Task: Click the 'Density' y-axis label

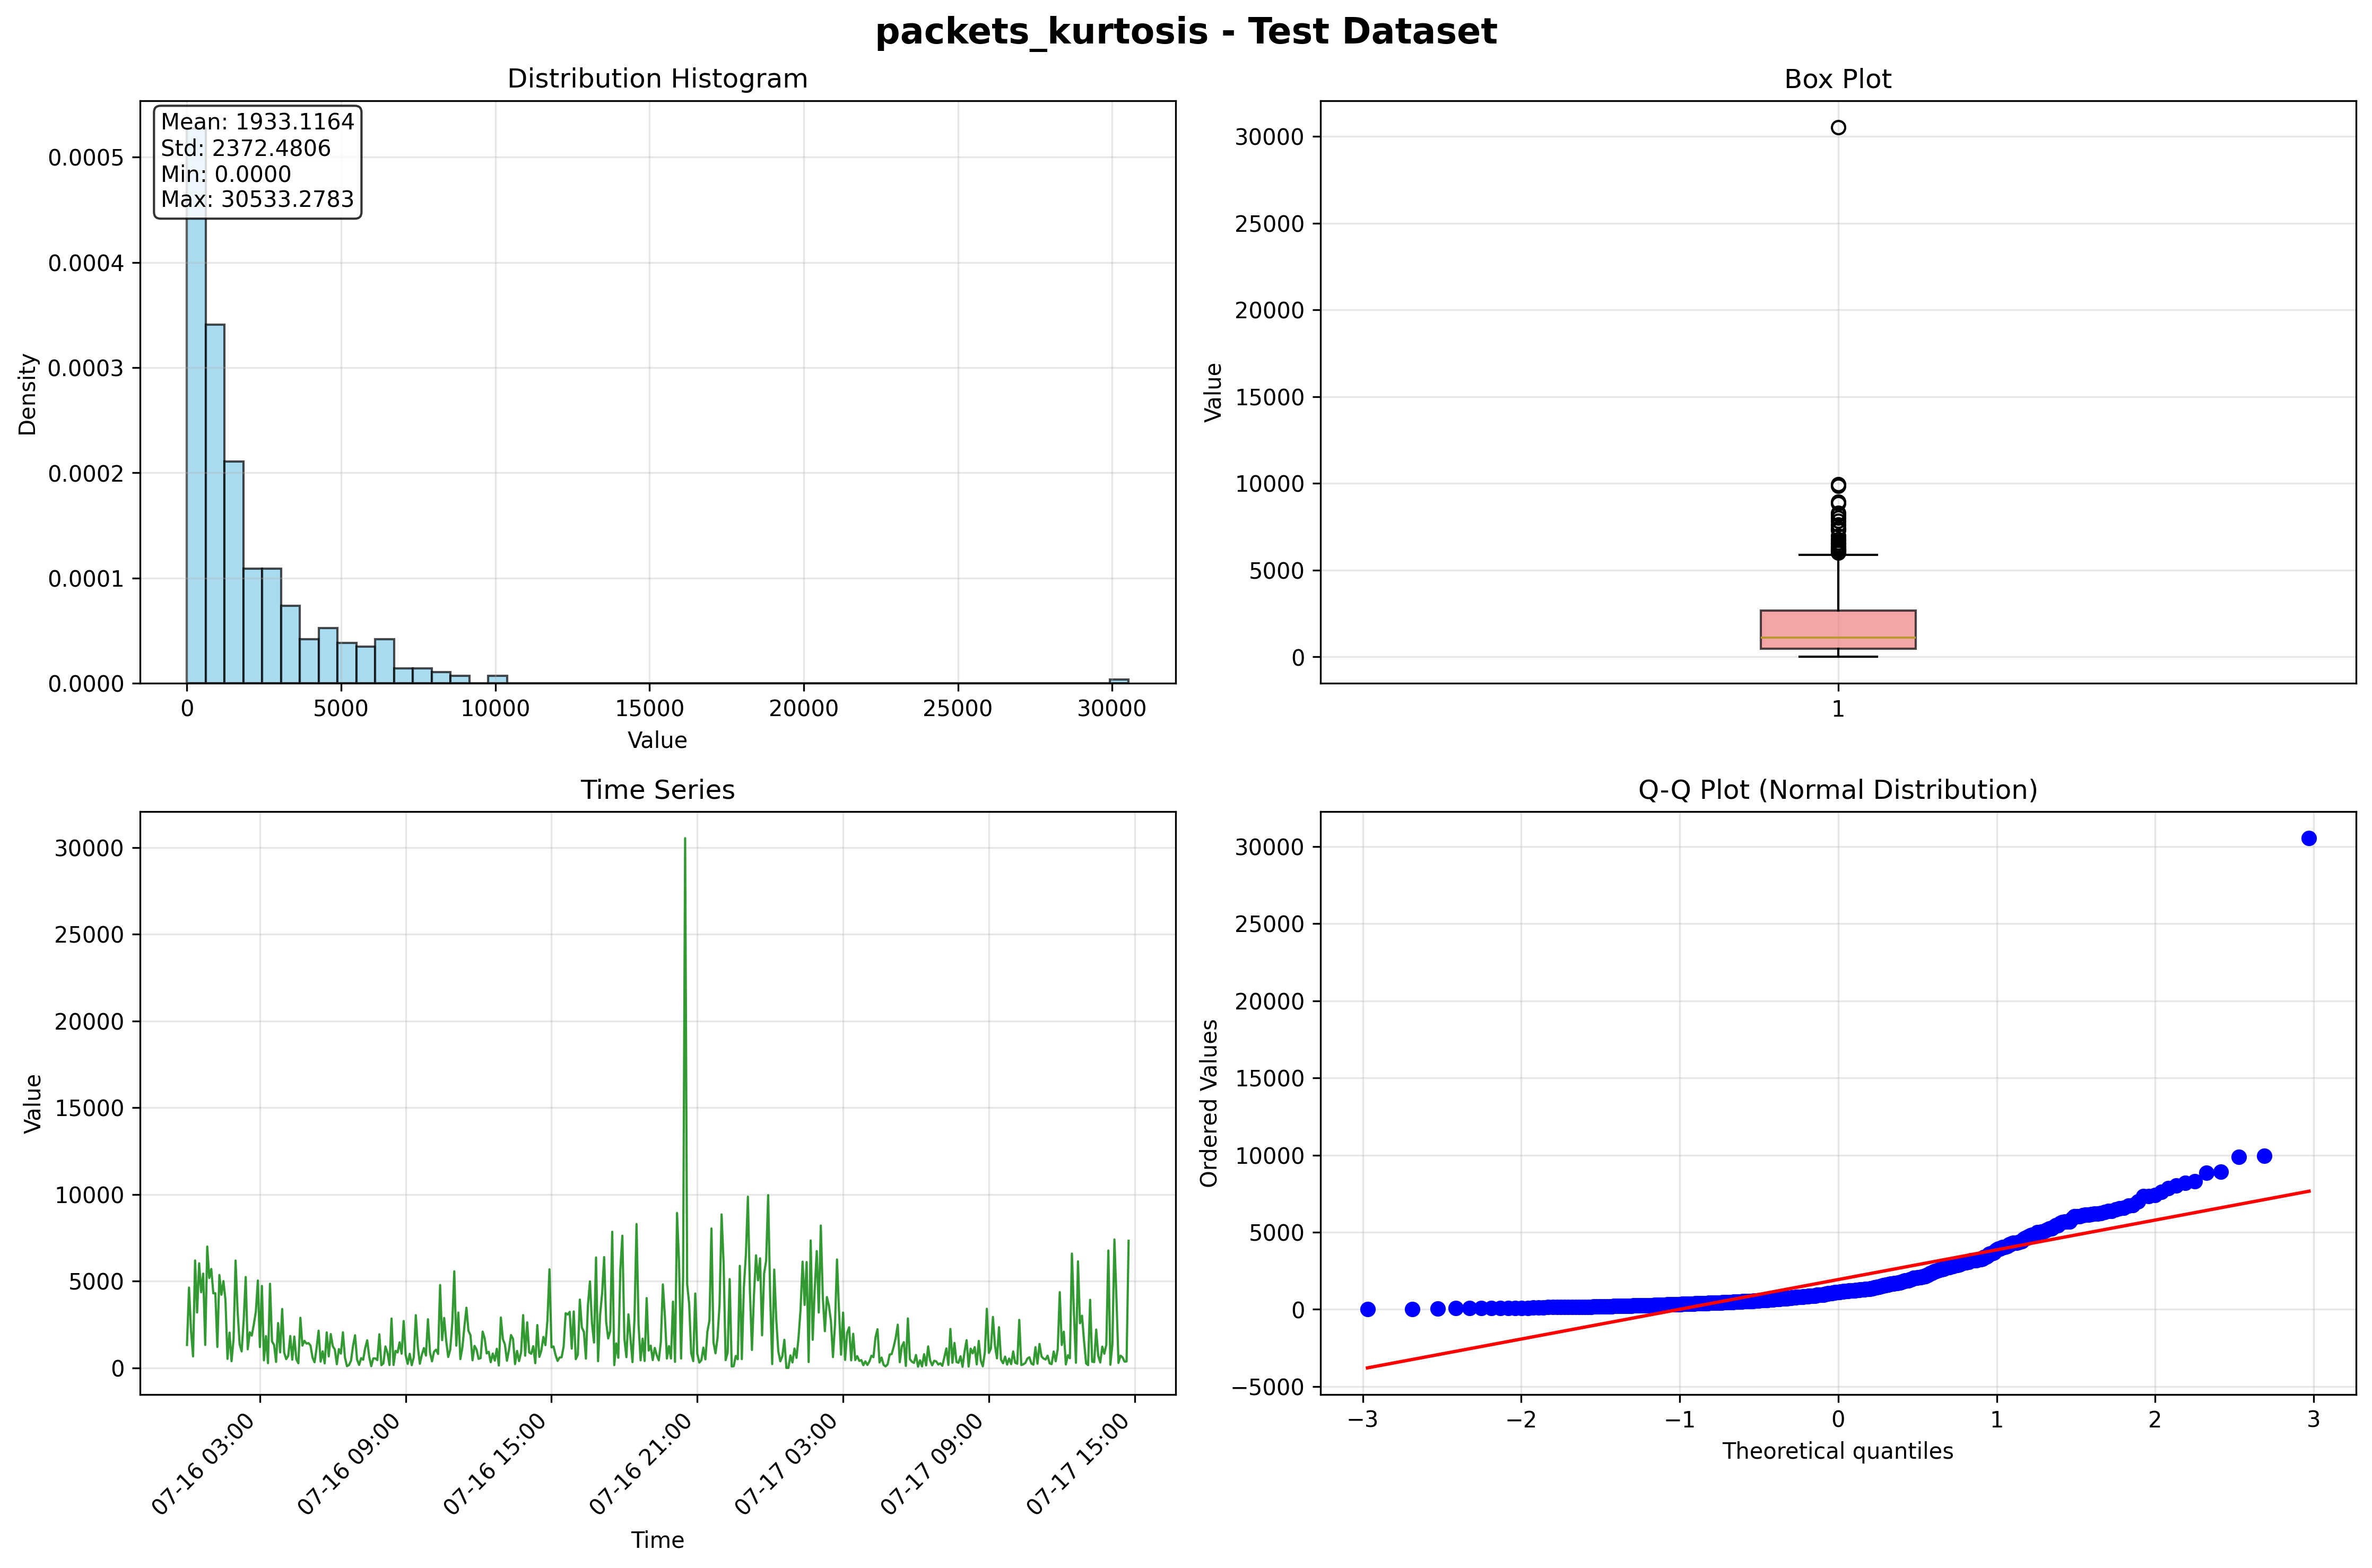Action: [x=28, y=393]
